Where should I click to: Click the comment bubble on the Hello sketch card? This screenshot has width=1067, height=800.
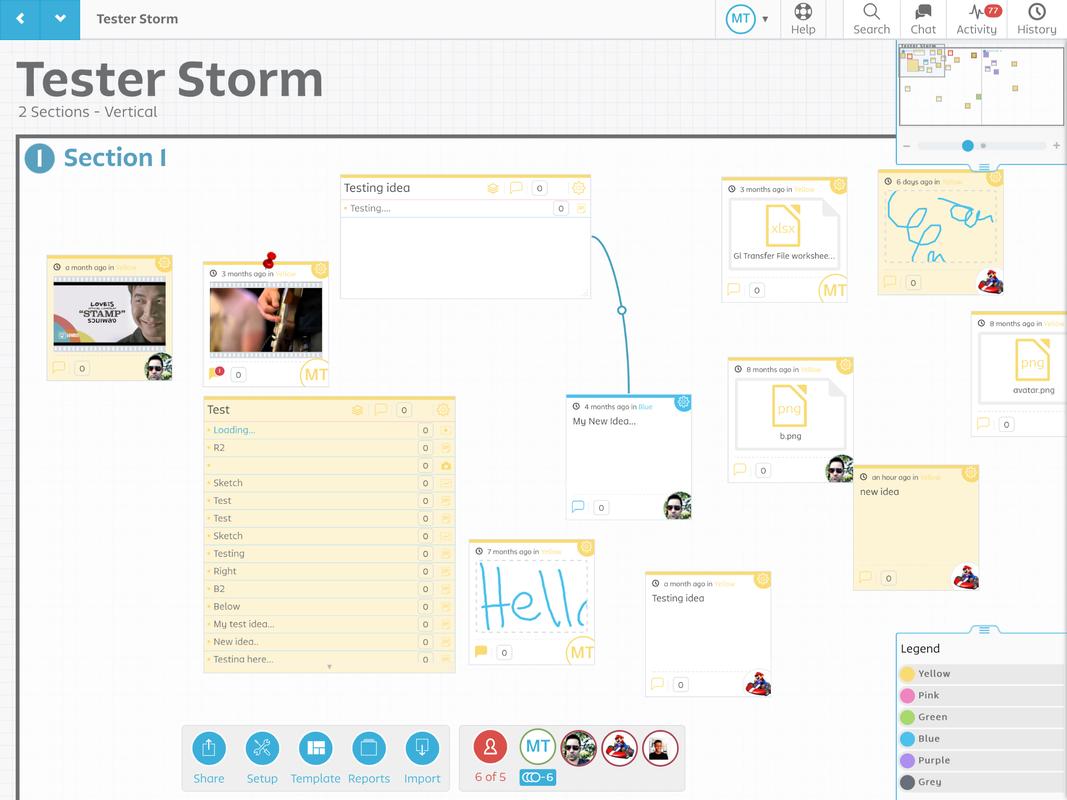[x=482, y=650]
